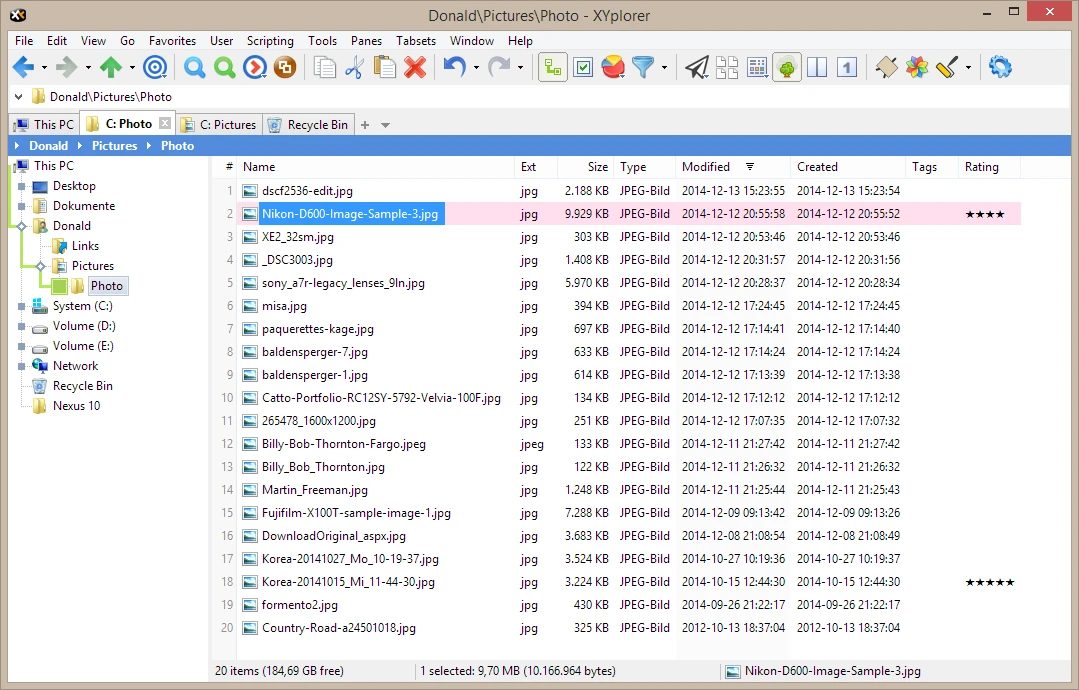Toggle the selection checkbox icon in toolbar
This screenshot has width=1079, height=690.
[x=583, y=68]
